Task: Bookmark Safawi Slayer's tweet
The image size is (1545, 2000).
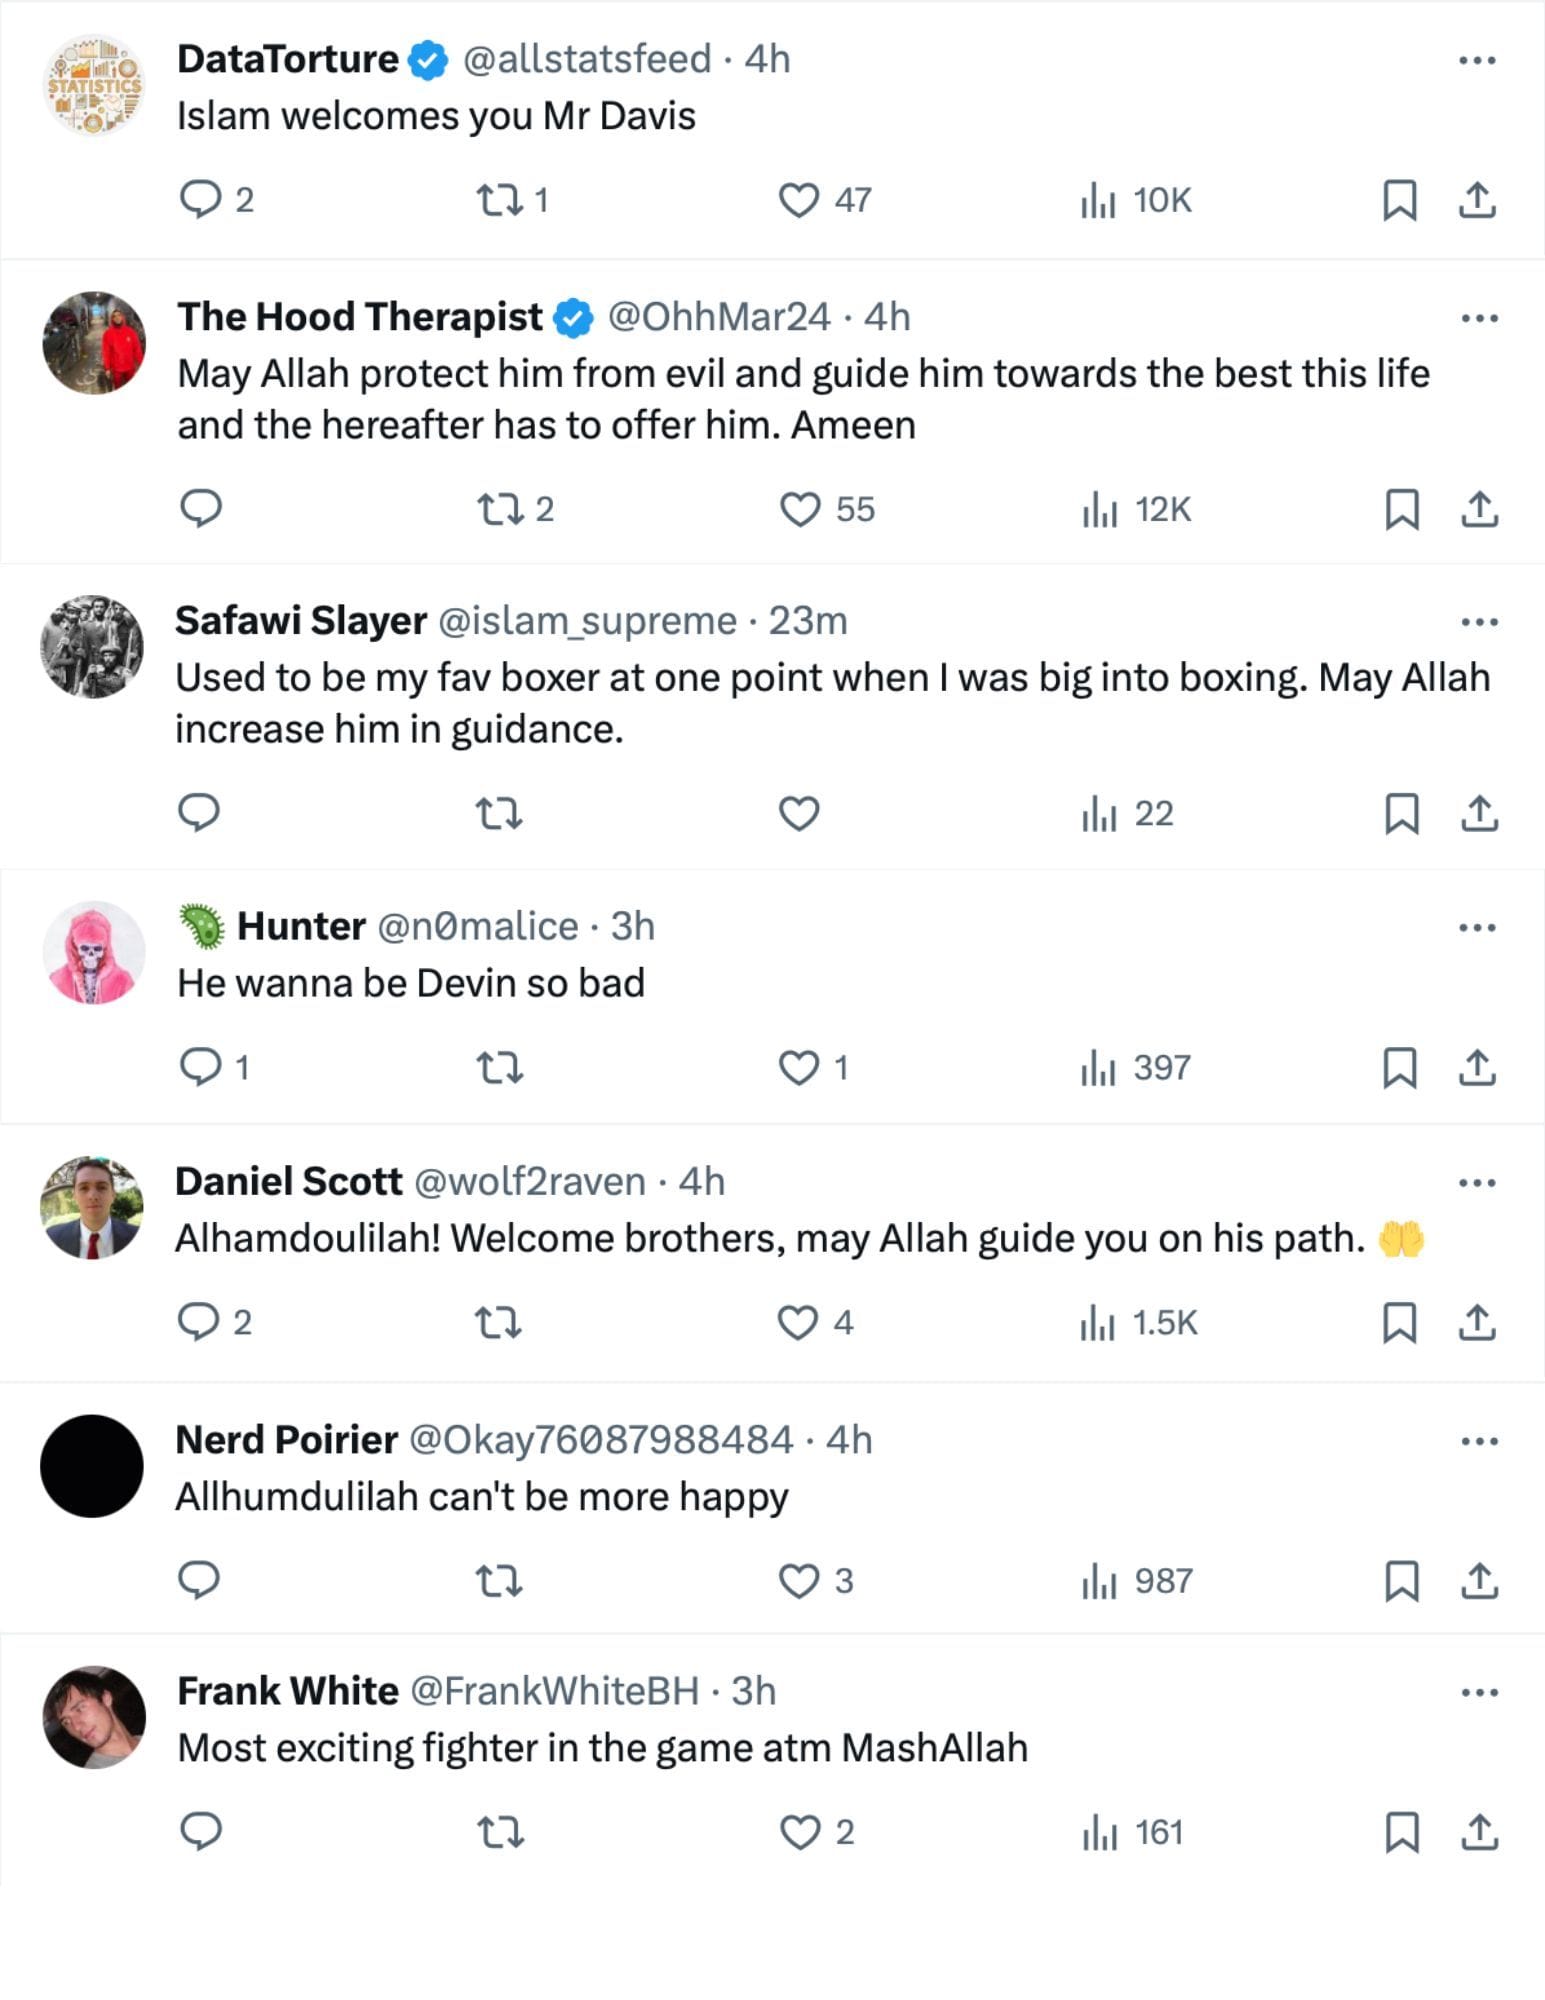Action: pyautogui.click(x=1401, y=814)
